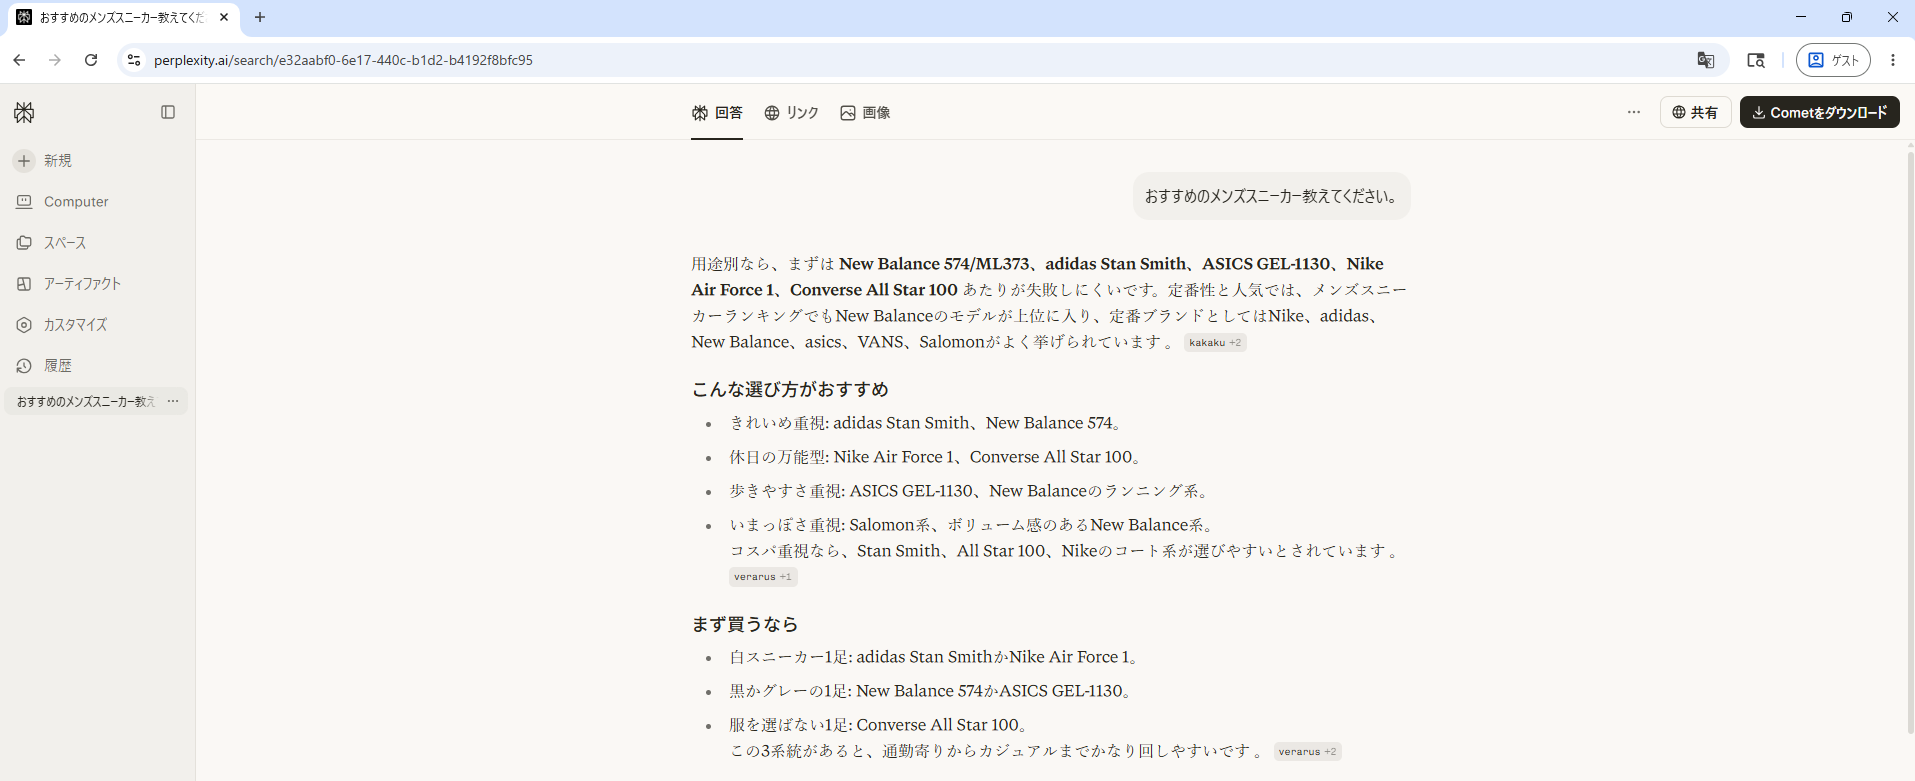Collapse the sidebar panel icon
Viewport: 1915px width, 781px height.
point(168,112)
